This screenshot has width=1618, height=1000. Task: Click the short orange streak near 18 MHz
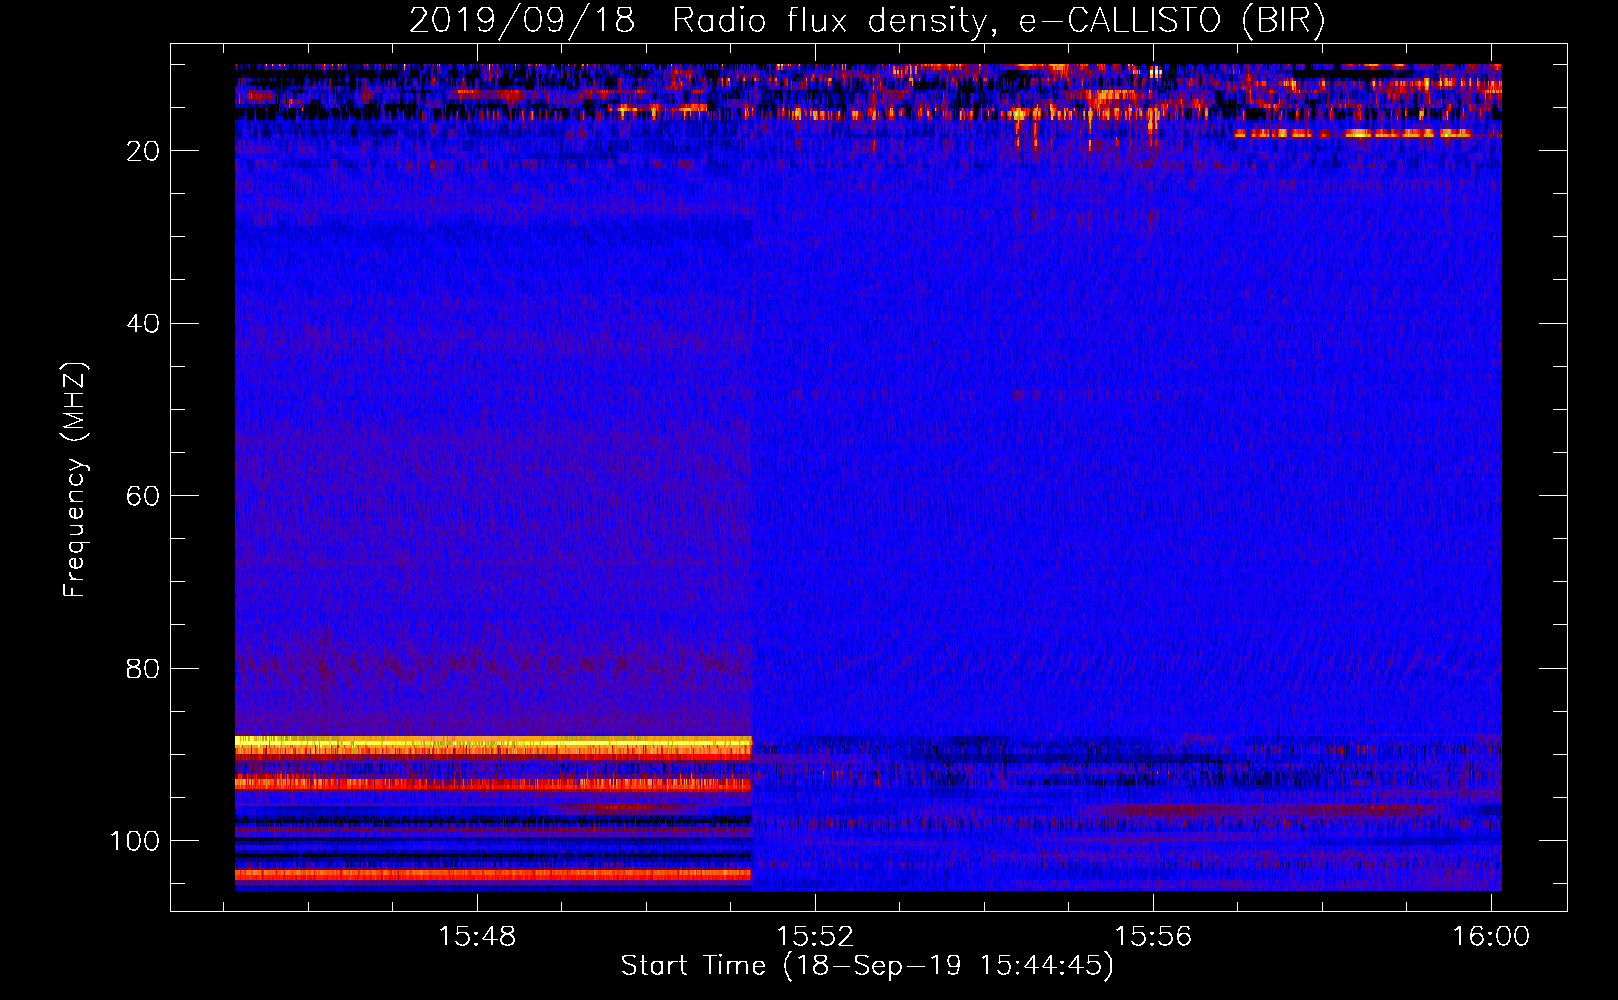click(1353, 133)
